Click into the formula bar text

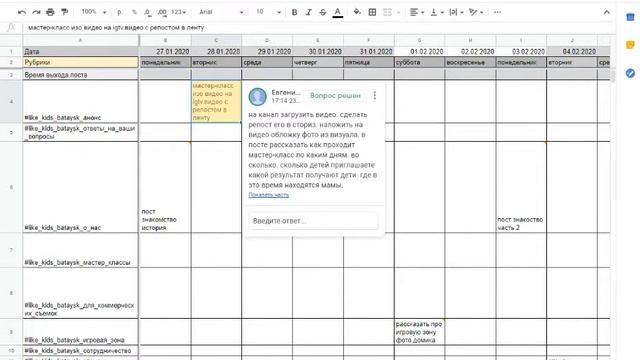pyautogui.click(x=116, y=27)
